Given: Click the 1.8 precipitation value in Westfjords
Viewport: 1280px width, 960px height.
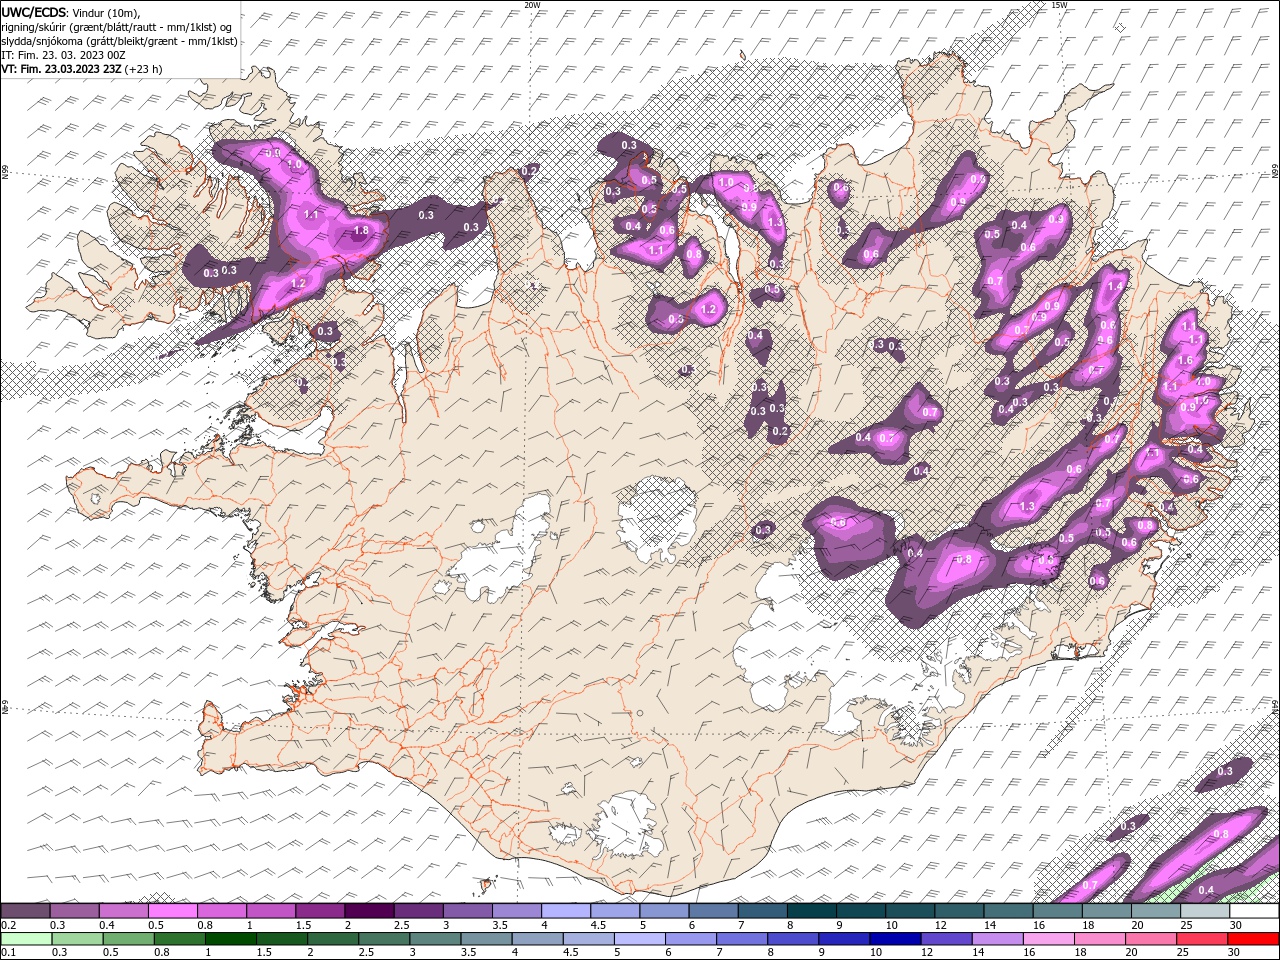Looking at the screenshot, I should pos(361,231).
